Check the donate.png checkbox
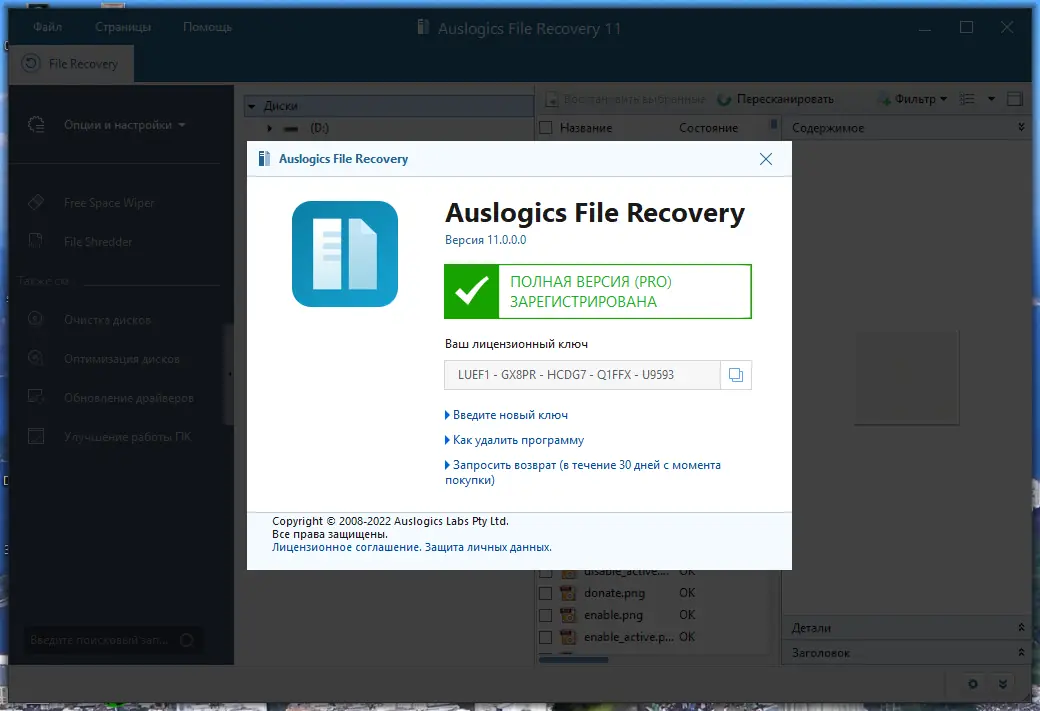The image size is (1040, 711). (545, 593)
